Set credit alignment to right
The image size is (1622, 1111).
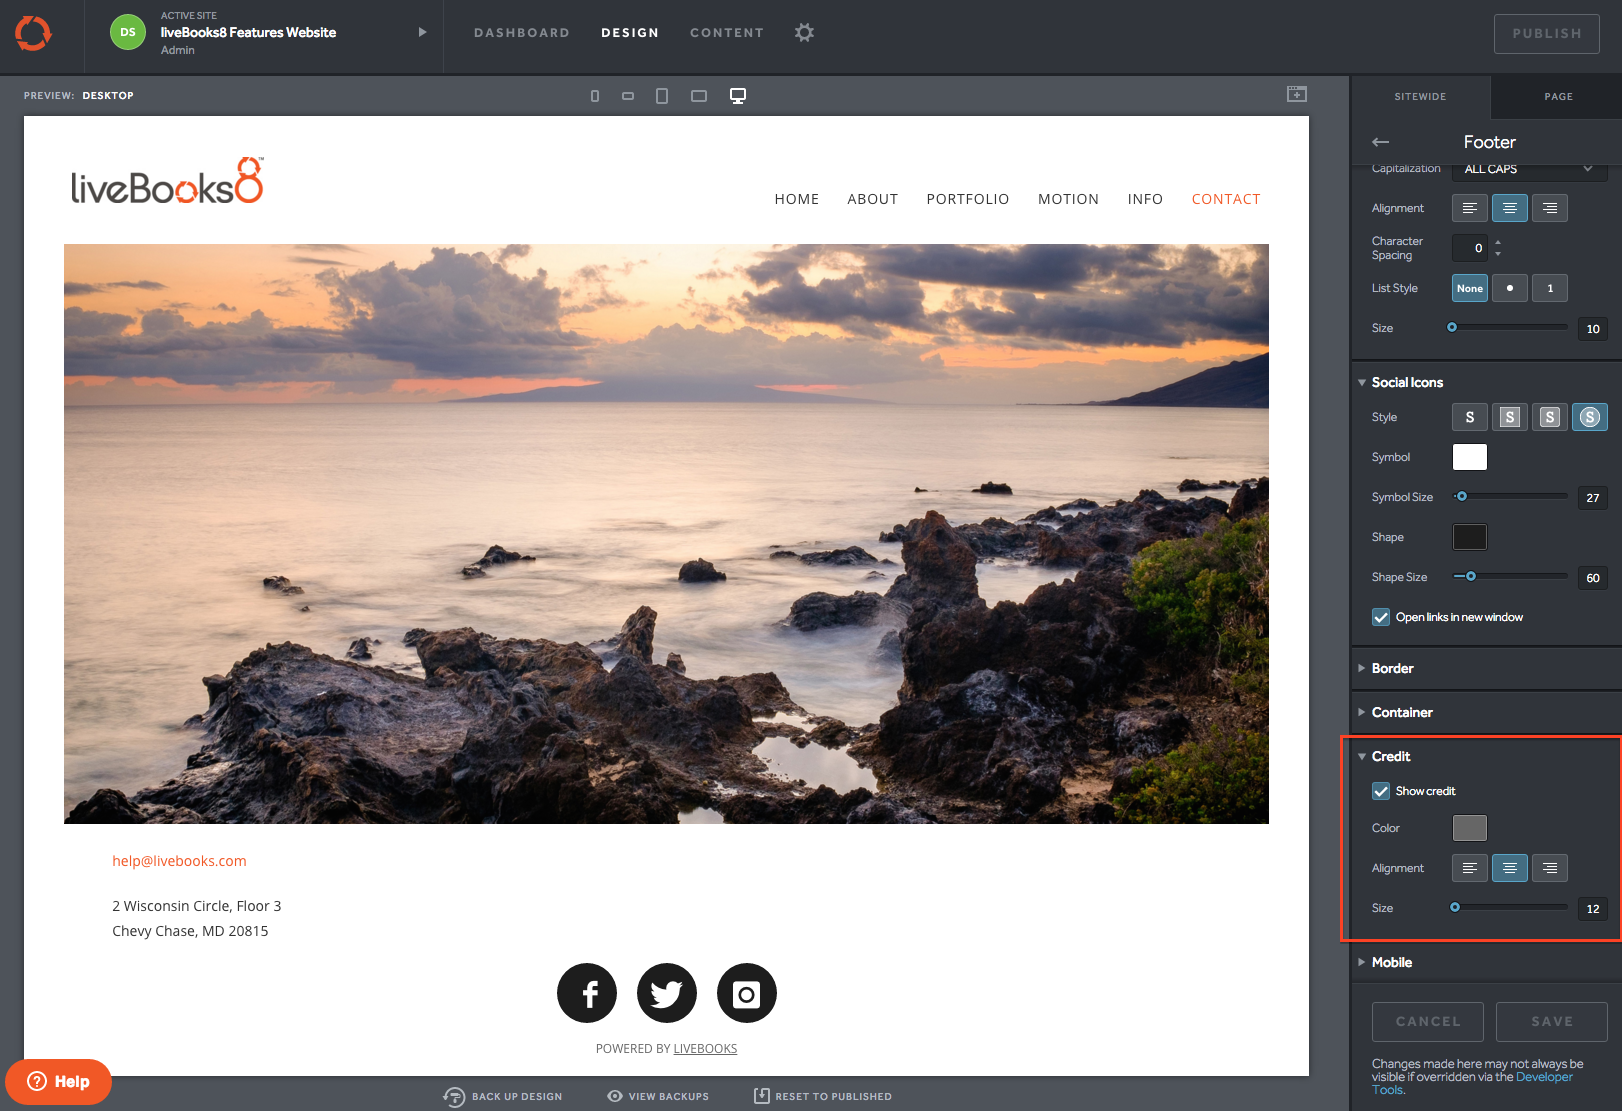pyautogui.click(x=1549, y=868)
